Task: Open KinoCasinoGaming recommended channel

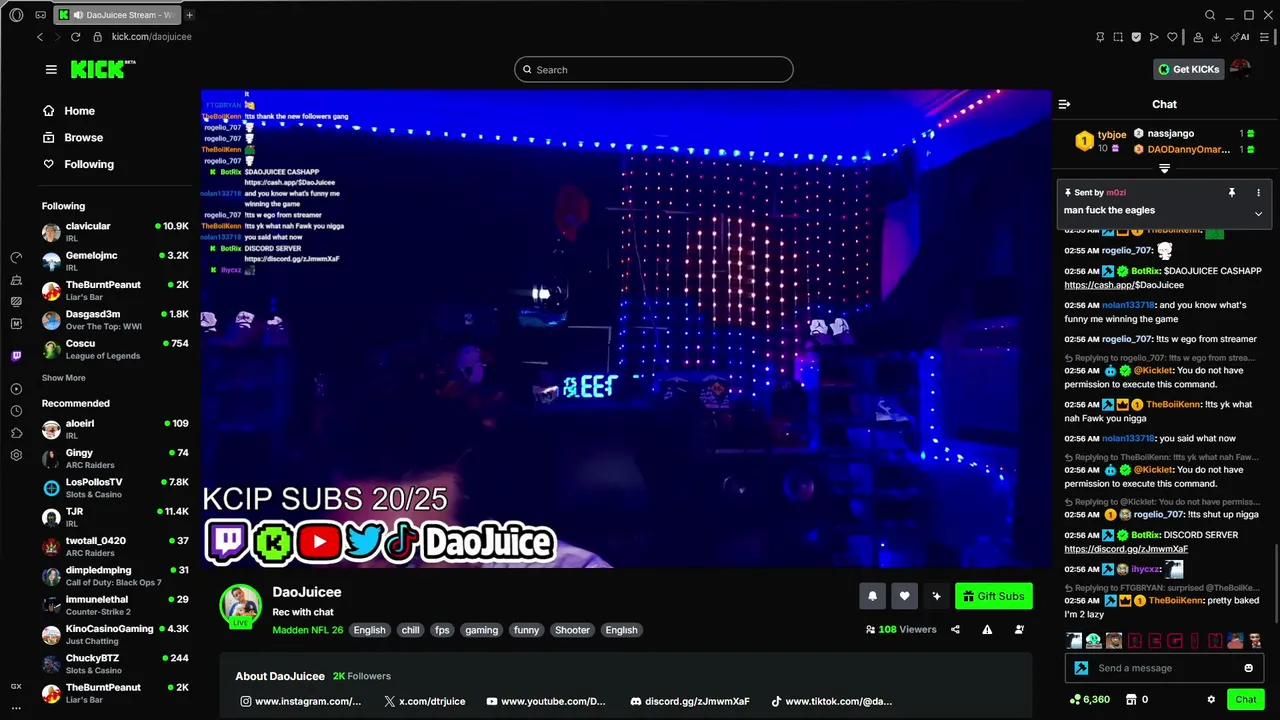Action: tap(115, 634)
